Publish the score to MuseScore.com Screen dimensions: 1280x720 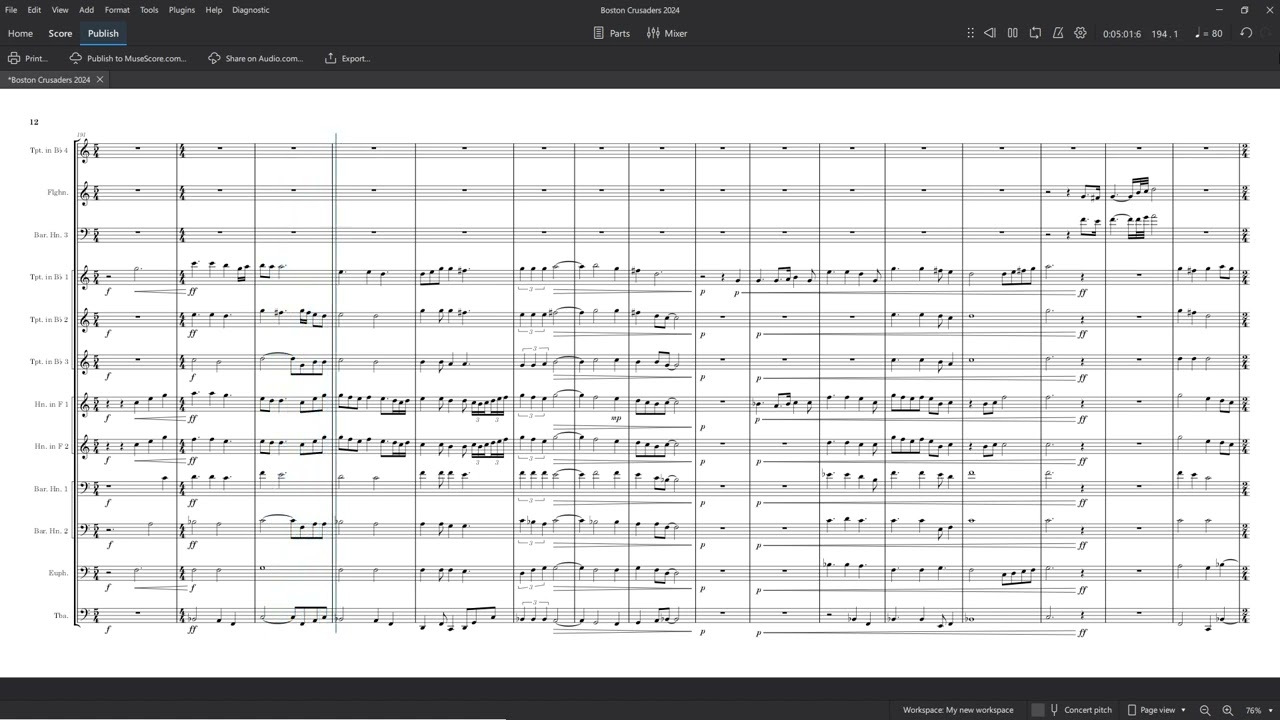click(x=128, y=58)
